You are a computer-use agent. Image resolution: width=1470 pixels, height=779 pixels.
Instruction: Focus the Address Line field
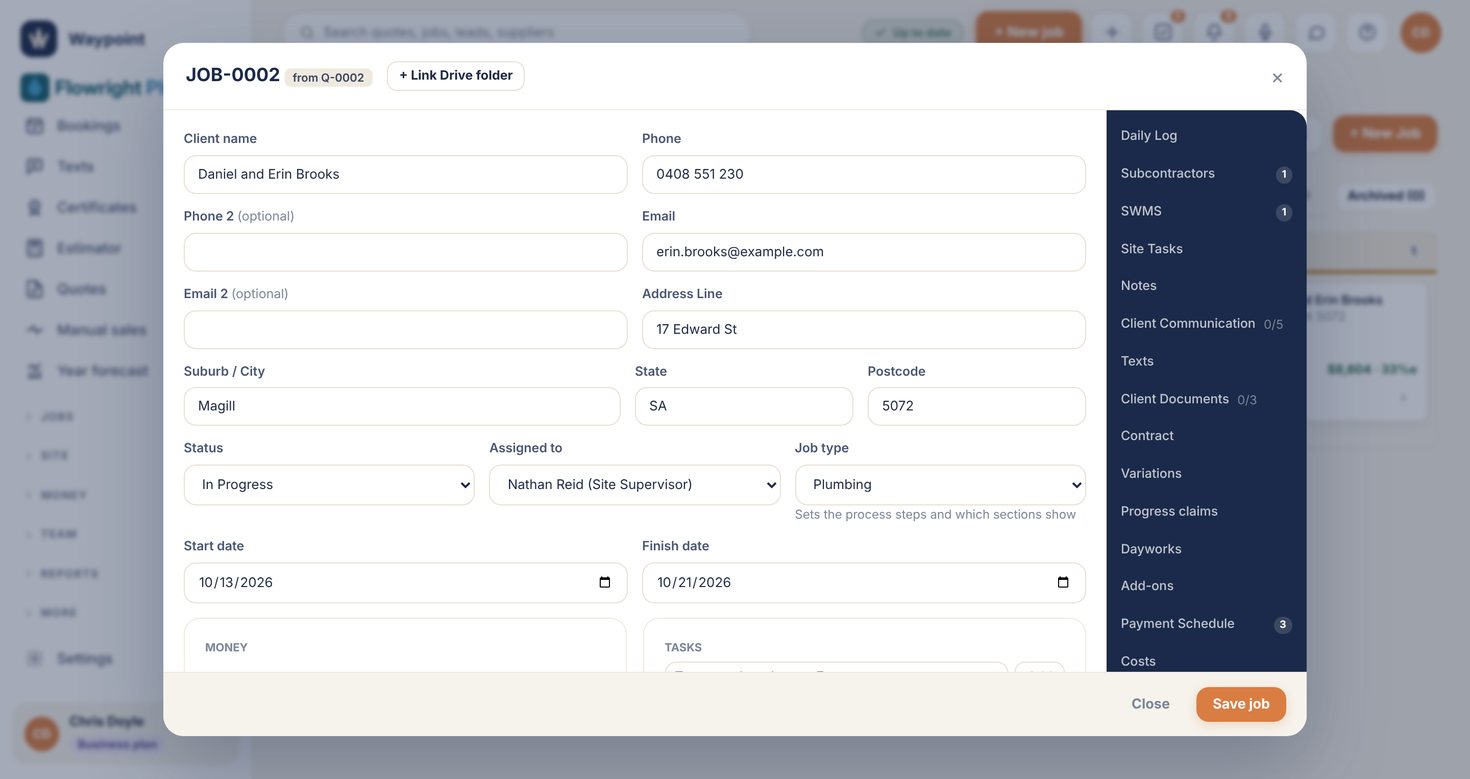864,330
